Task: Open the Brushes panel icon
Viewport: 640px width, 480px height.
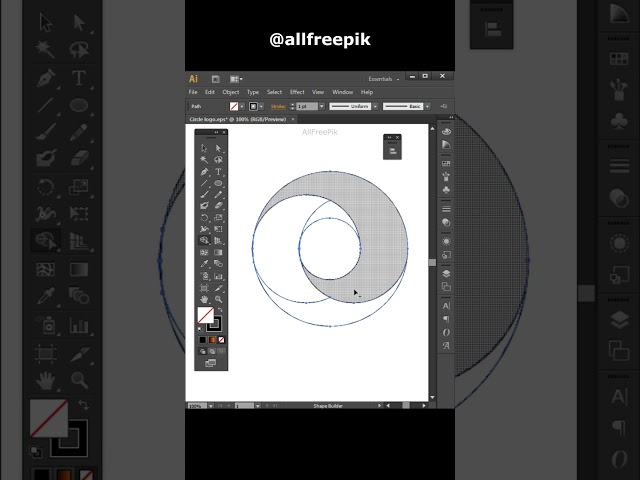Action: tap(446, 176)
